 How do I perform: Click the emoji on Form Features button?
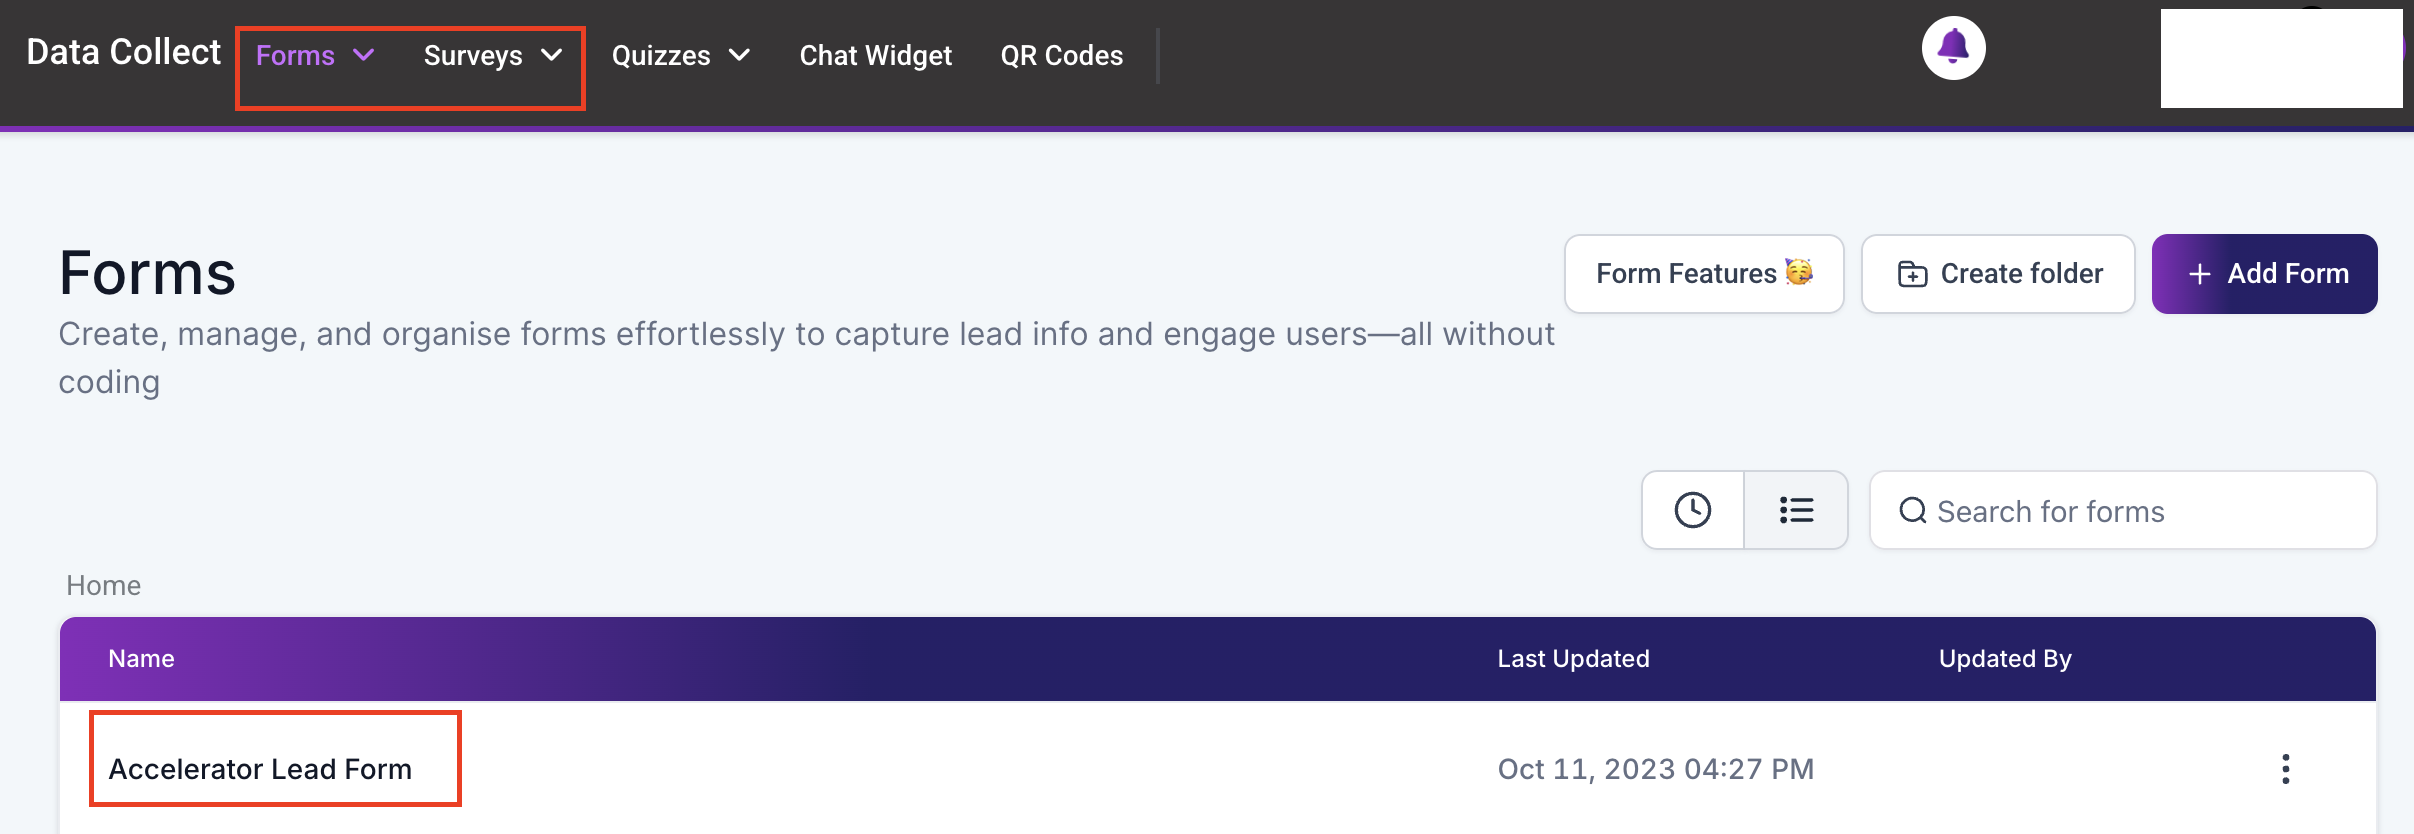(x=1799, y=272)
